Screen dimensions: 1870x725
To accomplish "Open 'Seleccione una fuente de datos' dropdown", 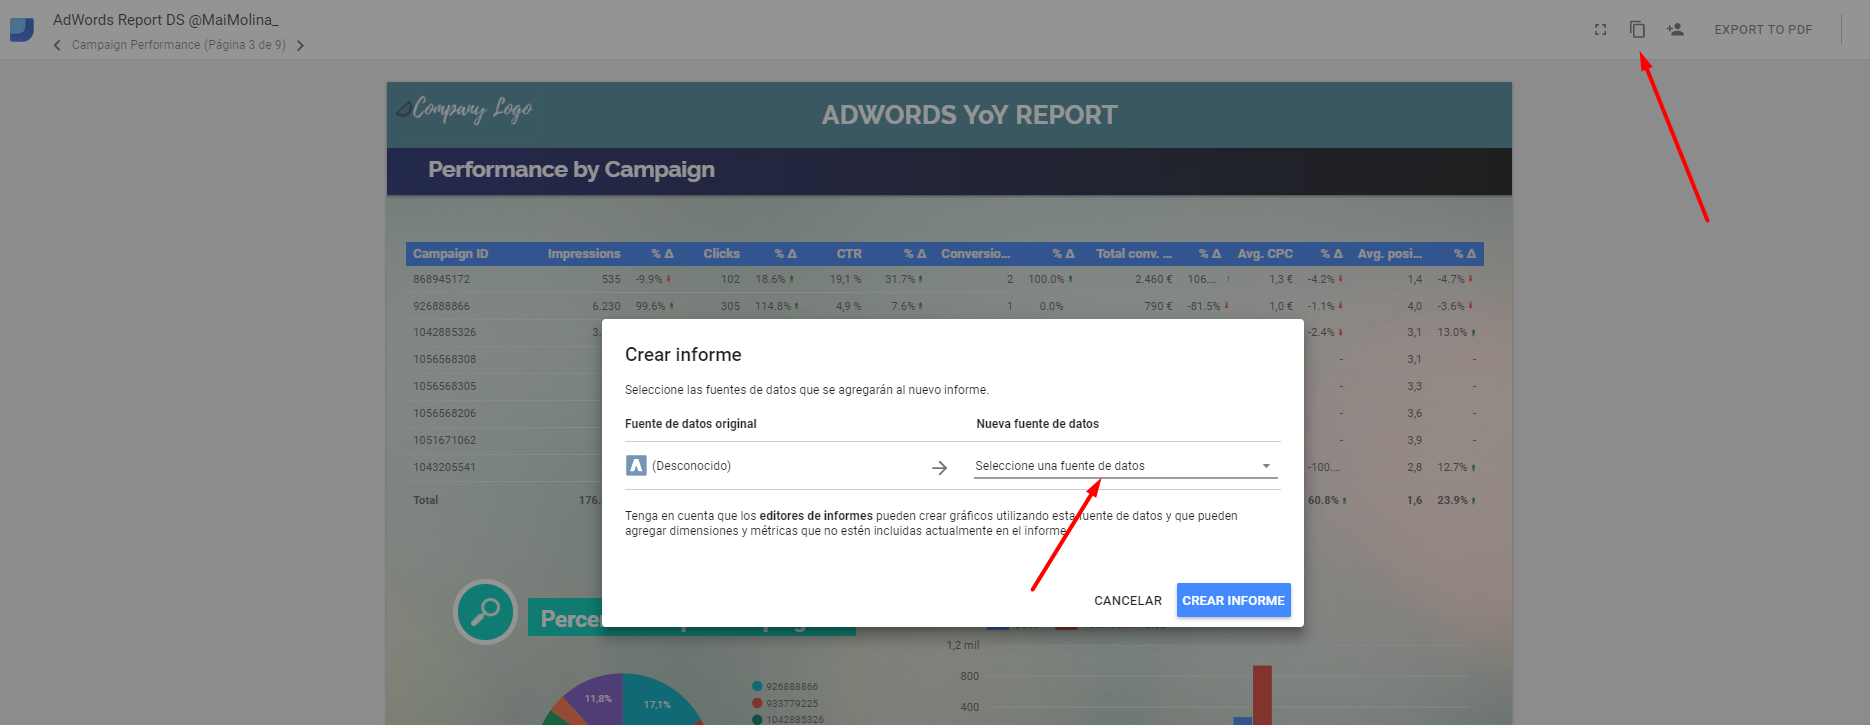I will (x=1126, y=466).
